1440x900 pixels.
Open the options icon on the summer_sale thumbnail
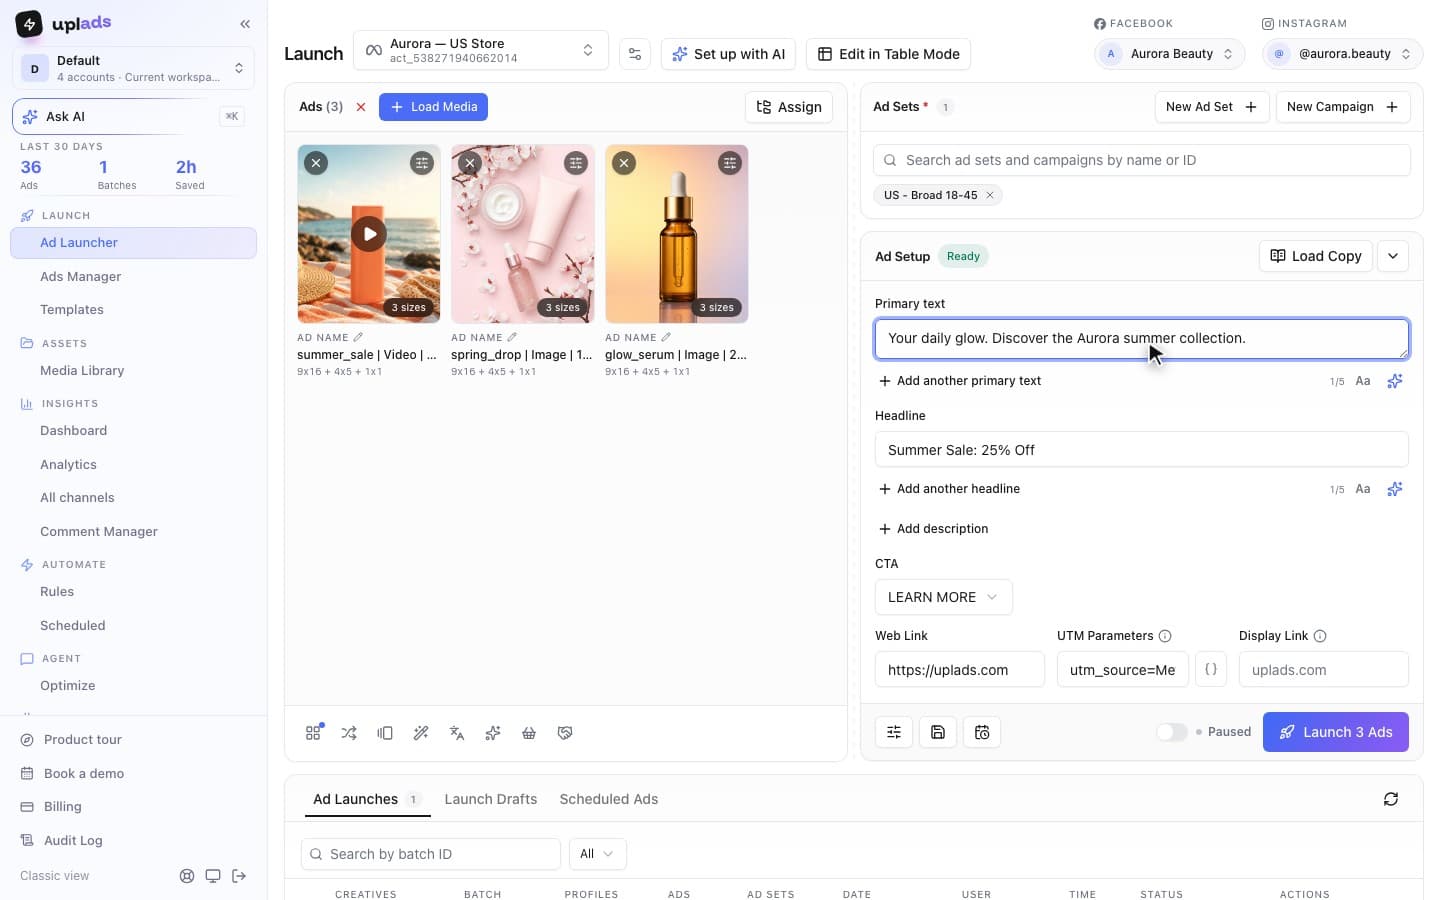click(x=422, y=162)
